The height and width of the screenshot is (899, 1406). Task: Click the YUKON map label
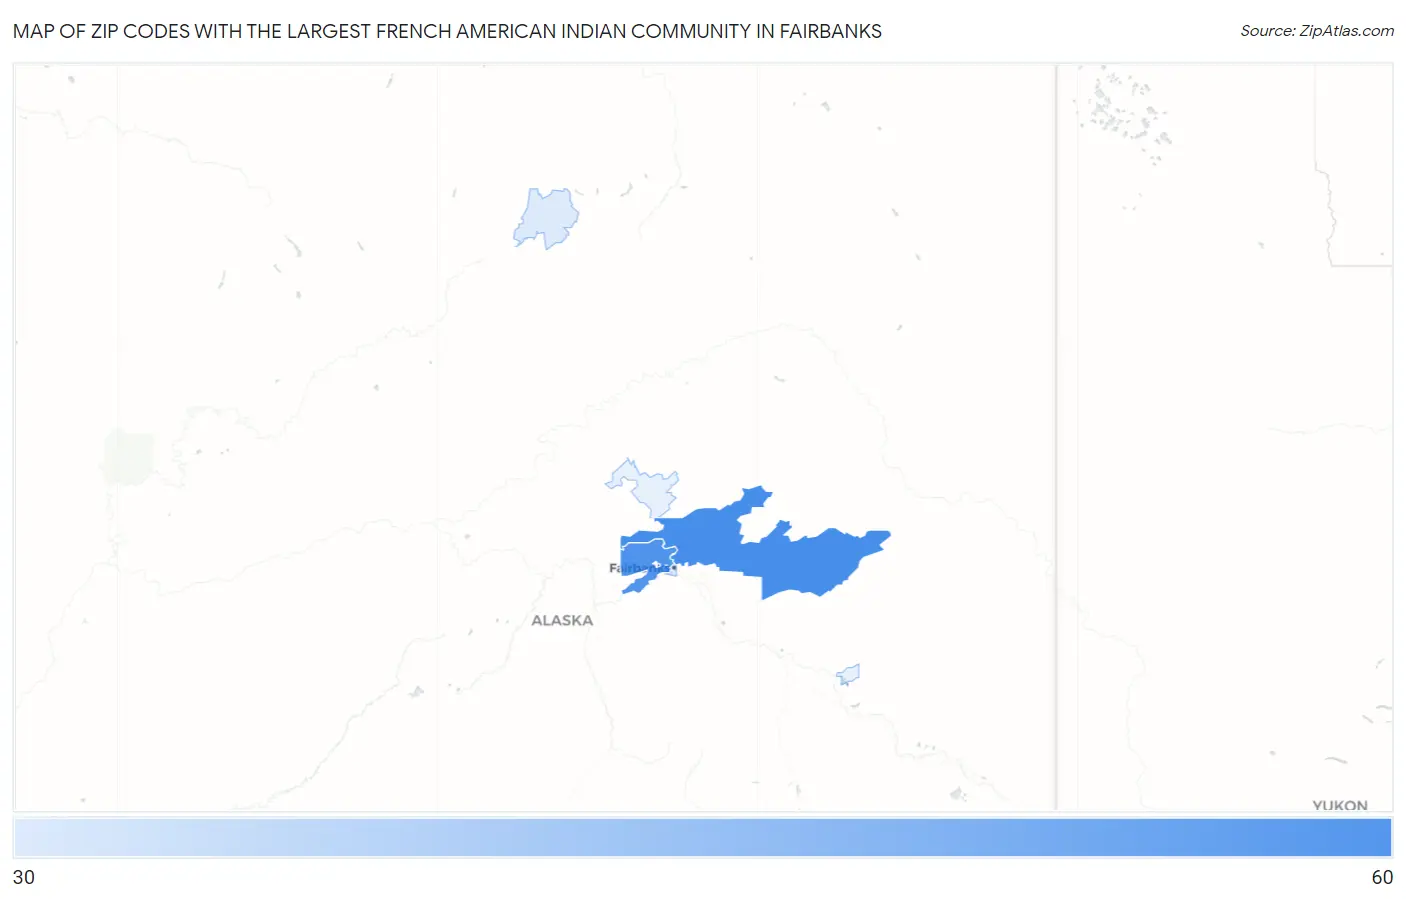pyautogui.click(x=1340, y=805)
